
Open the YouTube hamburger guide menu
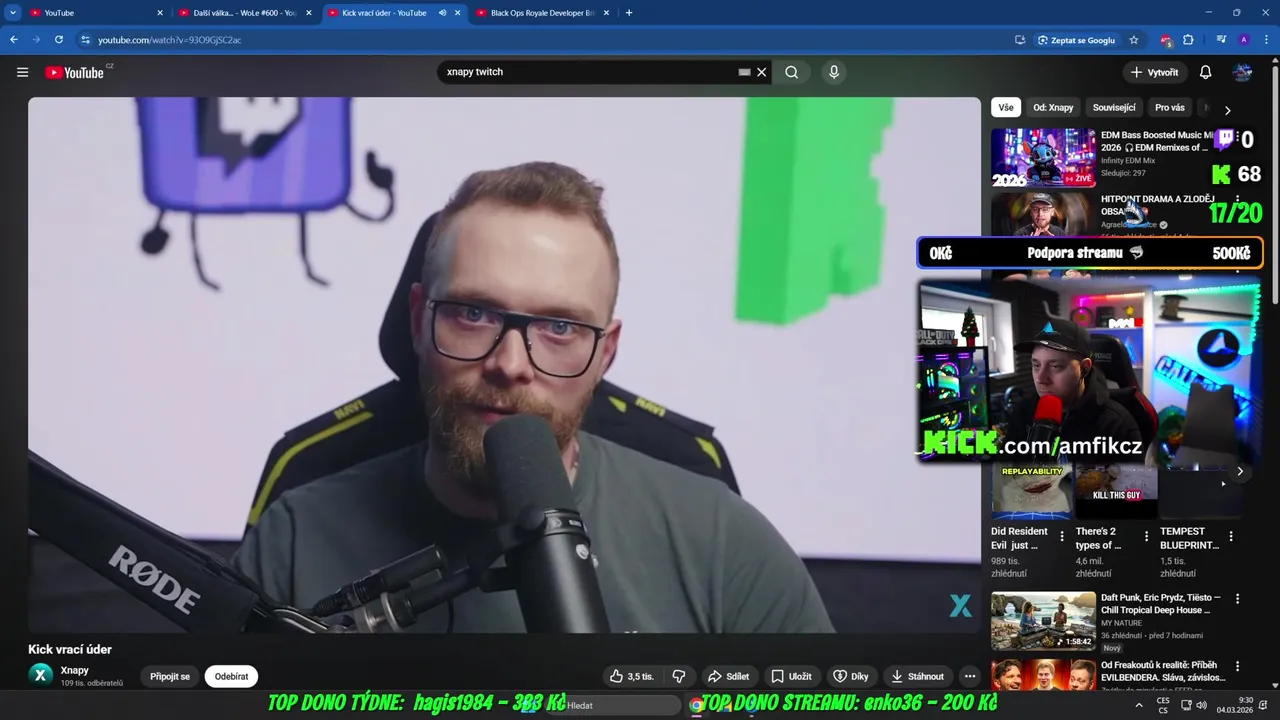click(22, 72)
